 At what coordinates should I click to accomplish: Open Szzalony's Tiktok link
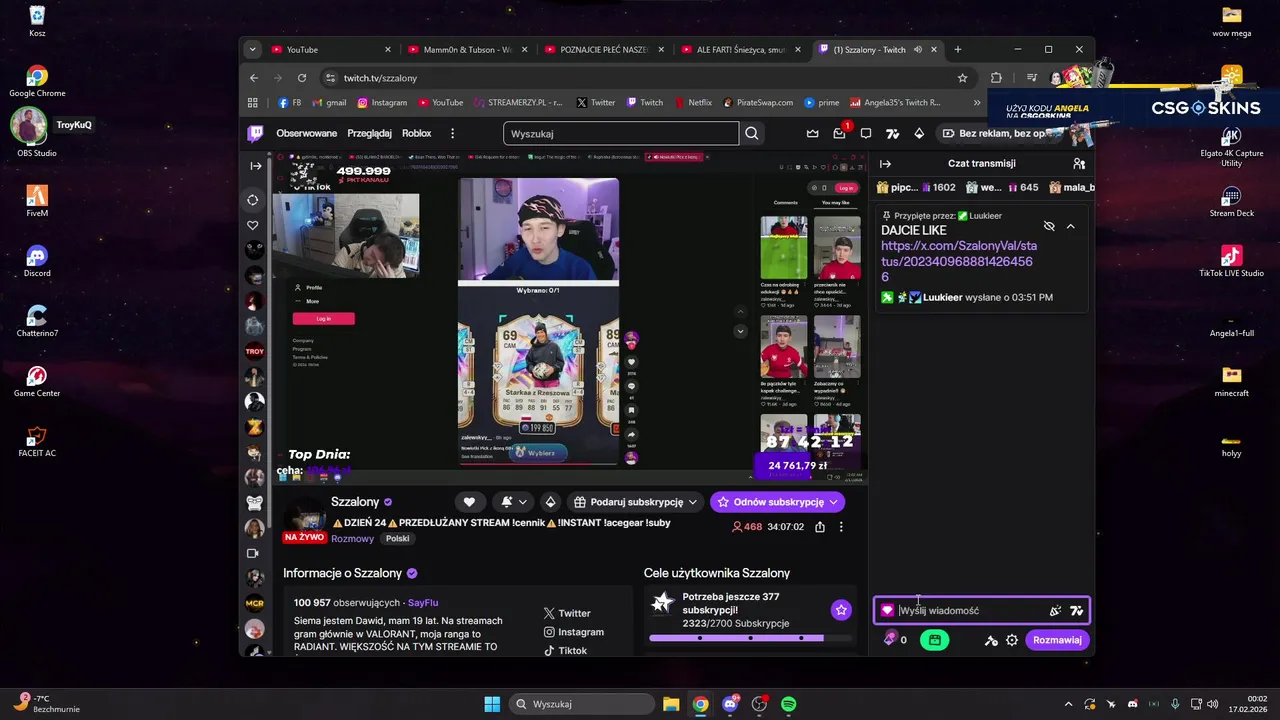pos(565,651)
